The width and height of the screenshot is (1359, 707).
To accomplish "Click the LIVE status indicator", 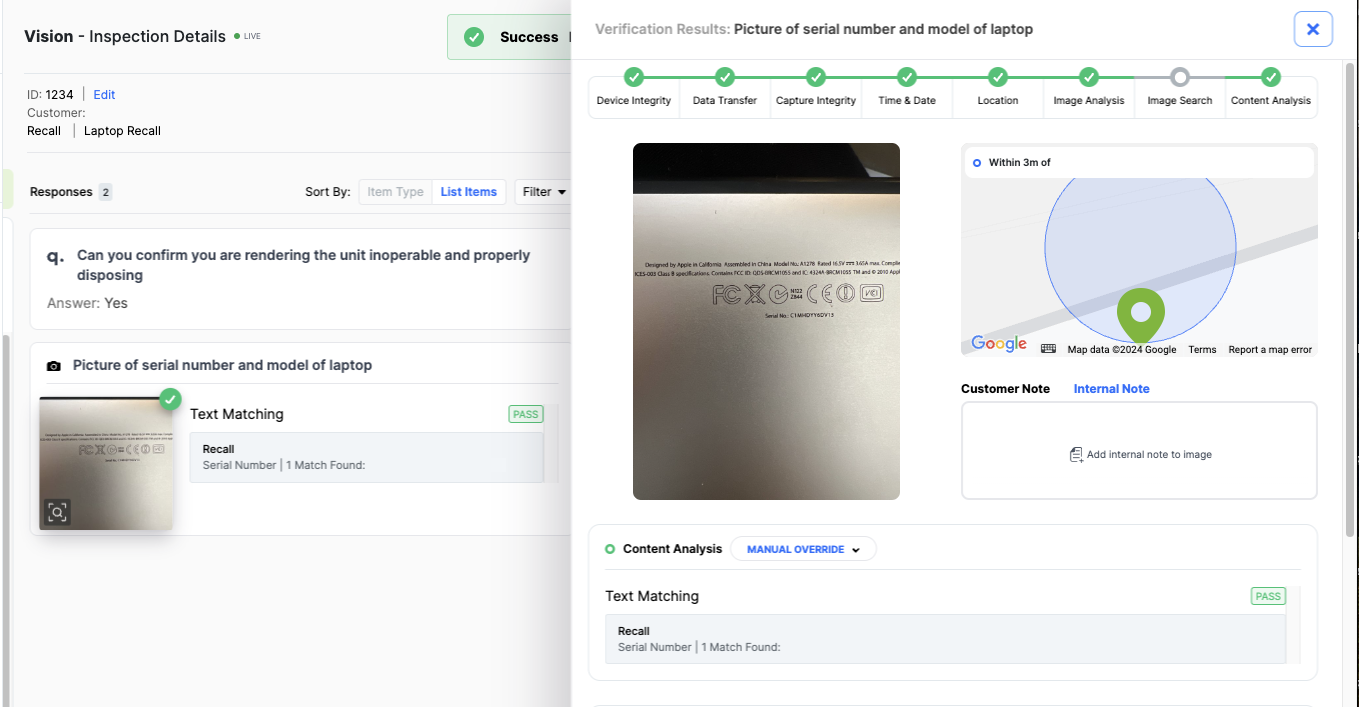I will point(247,36).
